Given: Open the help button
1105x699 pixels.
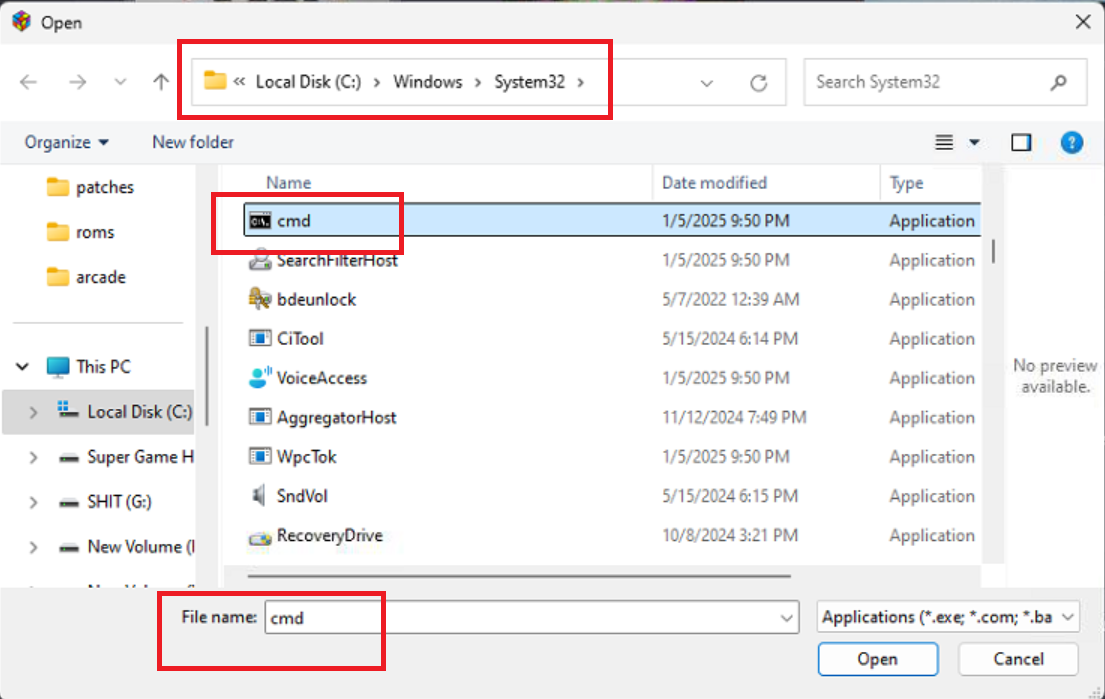Looking at the screenshot, I should [1072, 142].
